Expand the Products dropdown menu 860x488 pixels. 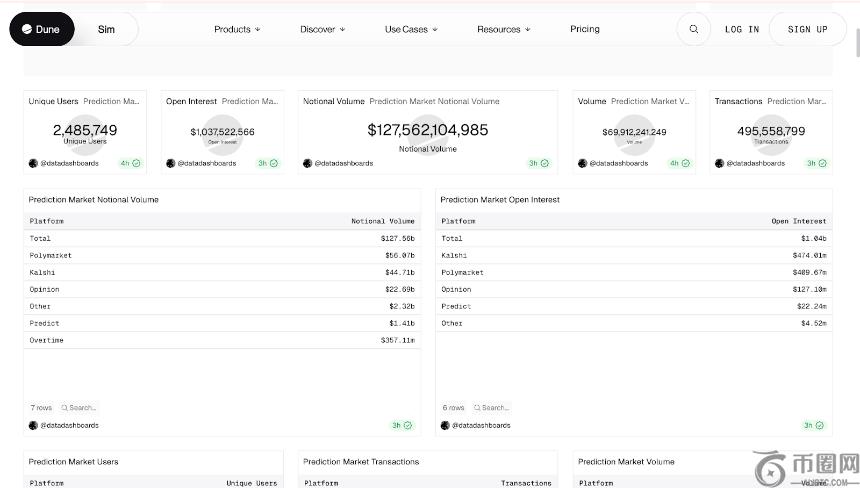[x=237, y=29]
